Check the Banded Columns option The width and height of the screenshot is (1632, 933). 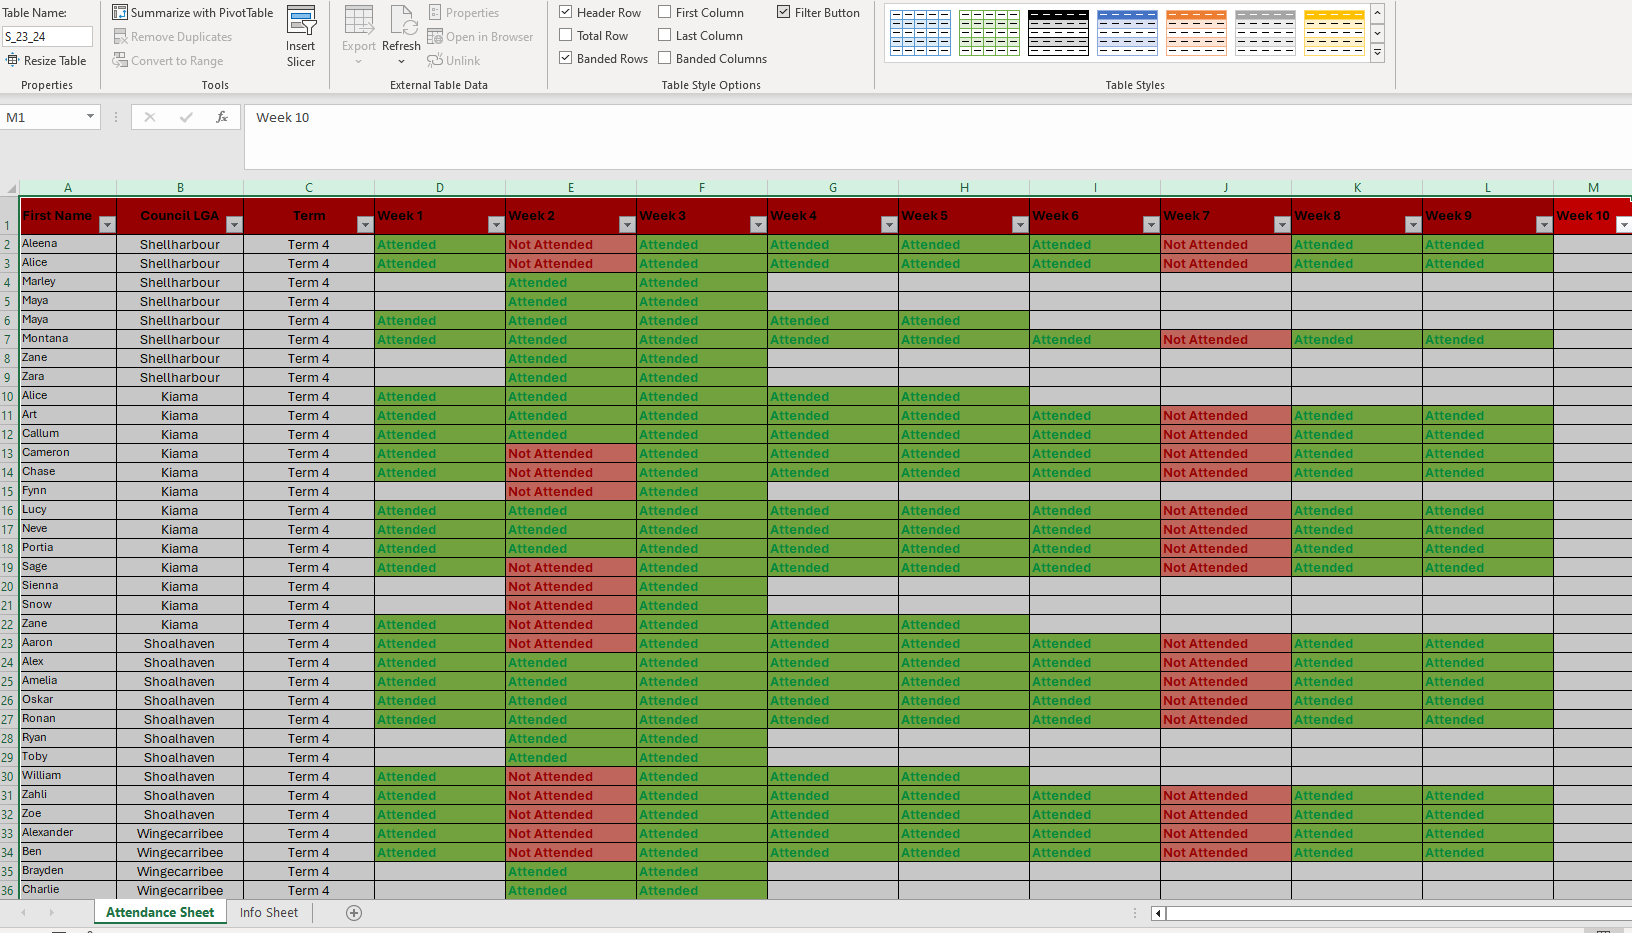(x=664, y=58)
